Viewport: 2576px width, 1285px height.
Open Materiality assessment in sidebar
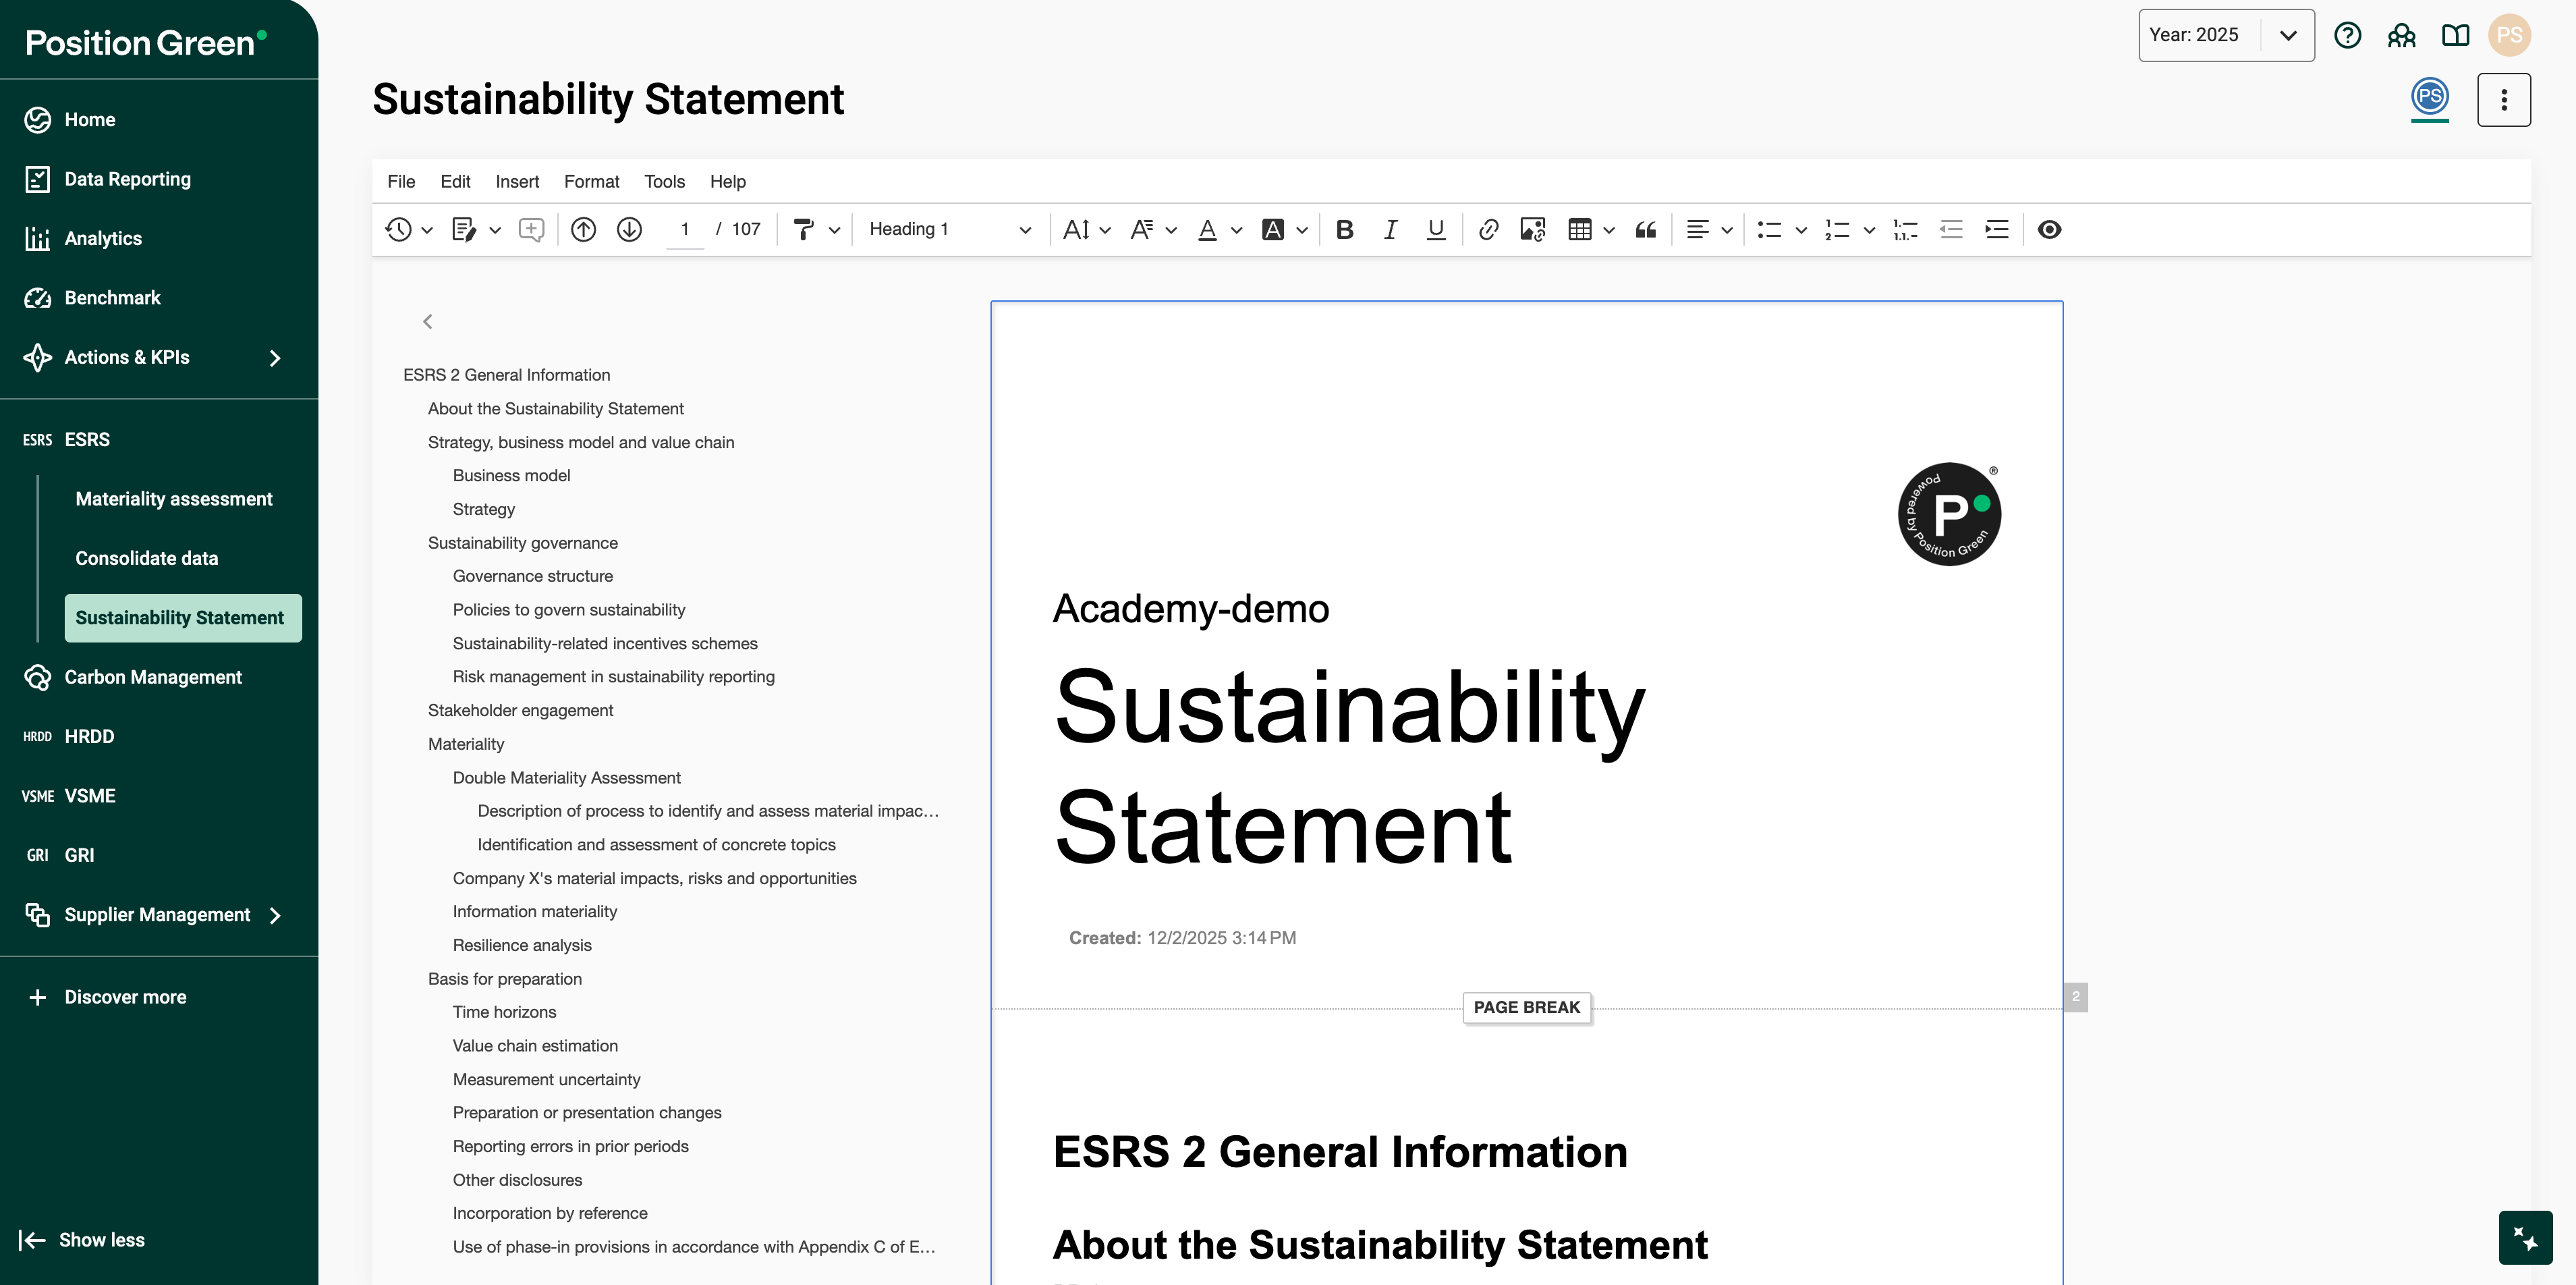173,498
